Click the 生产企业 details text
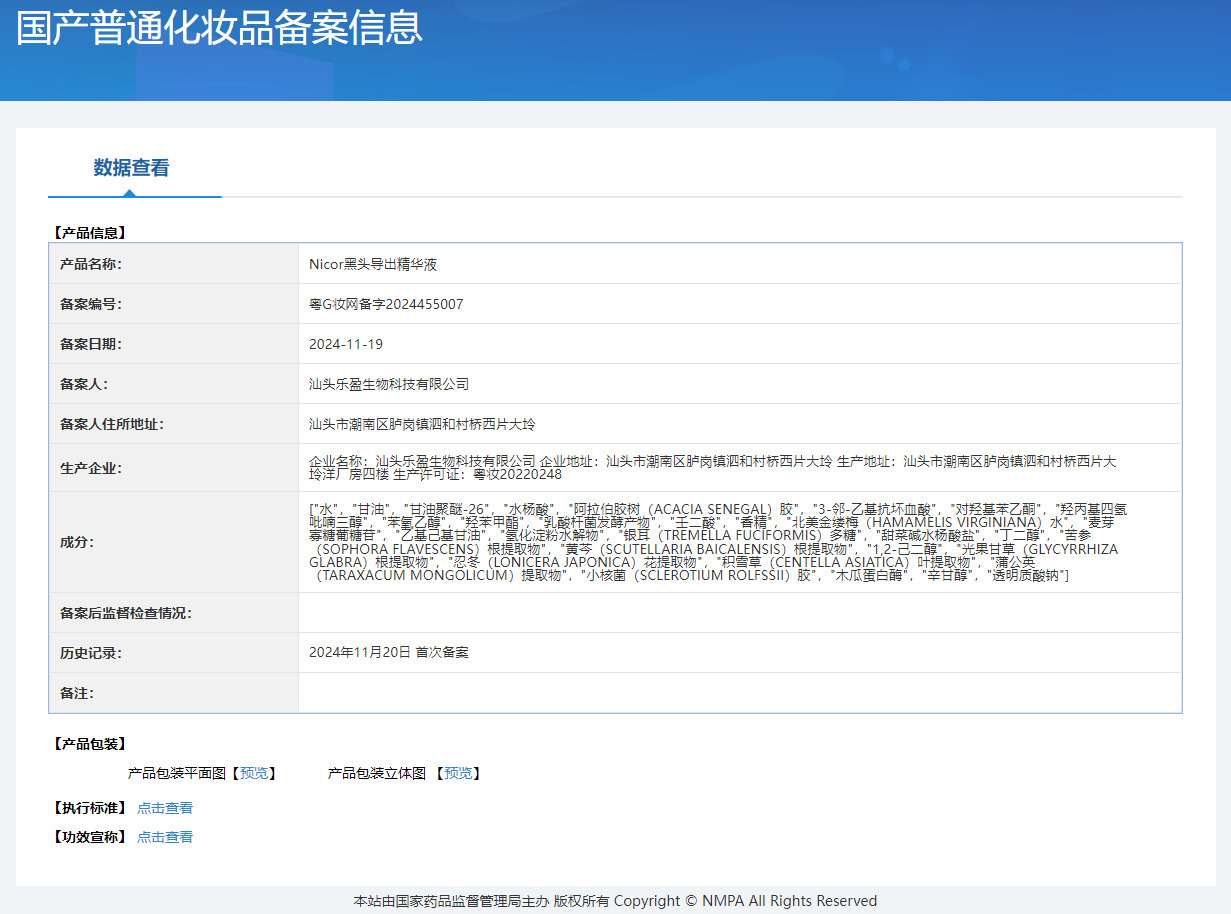 [x=712, y=467]
